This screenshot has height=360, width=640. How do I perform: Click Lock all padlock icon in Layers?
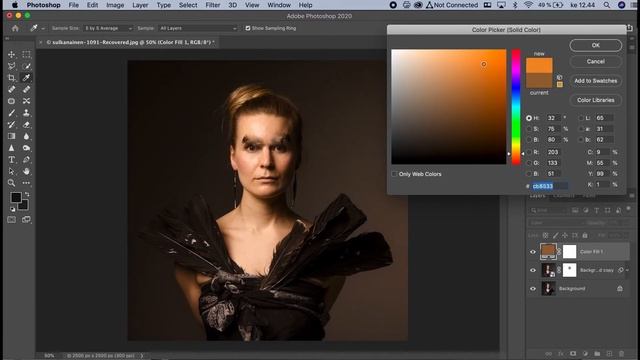pyautogui.click(x=585, y=236)
